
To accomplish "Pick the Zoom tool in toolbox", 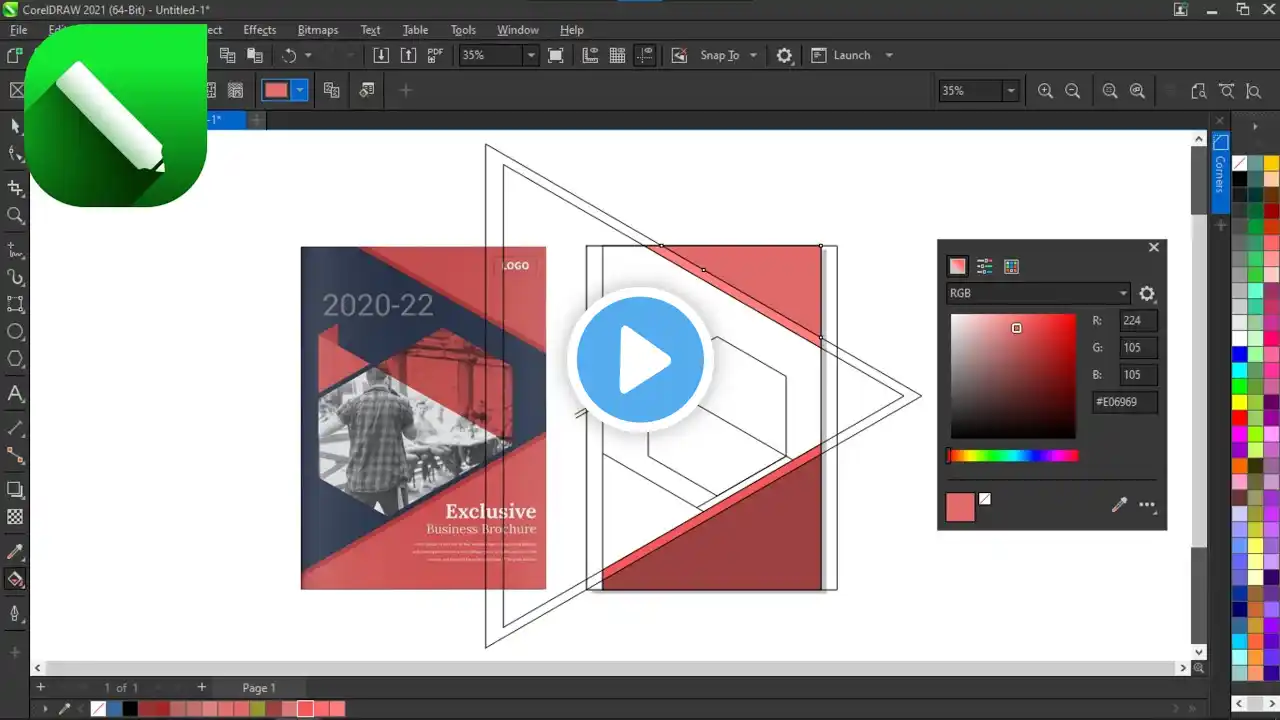I will point(15,215).
